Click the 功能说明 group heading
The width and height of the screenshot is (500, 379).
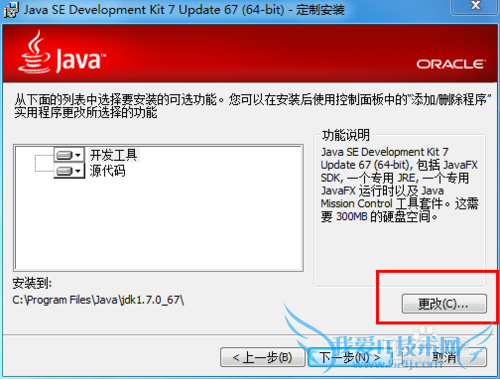pyautogui.click(x=346, y=135)
